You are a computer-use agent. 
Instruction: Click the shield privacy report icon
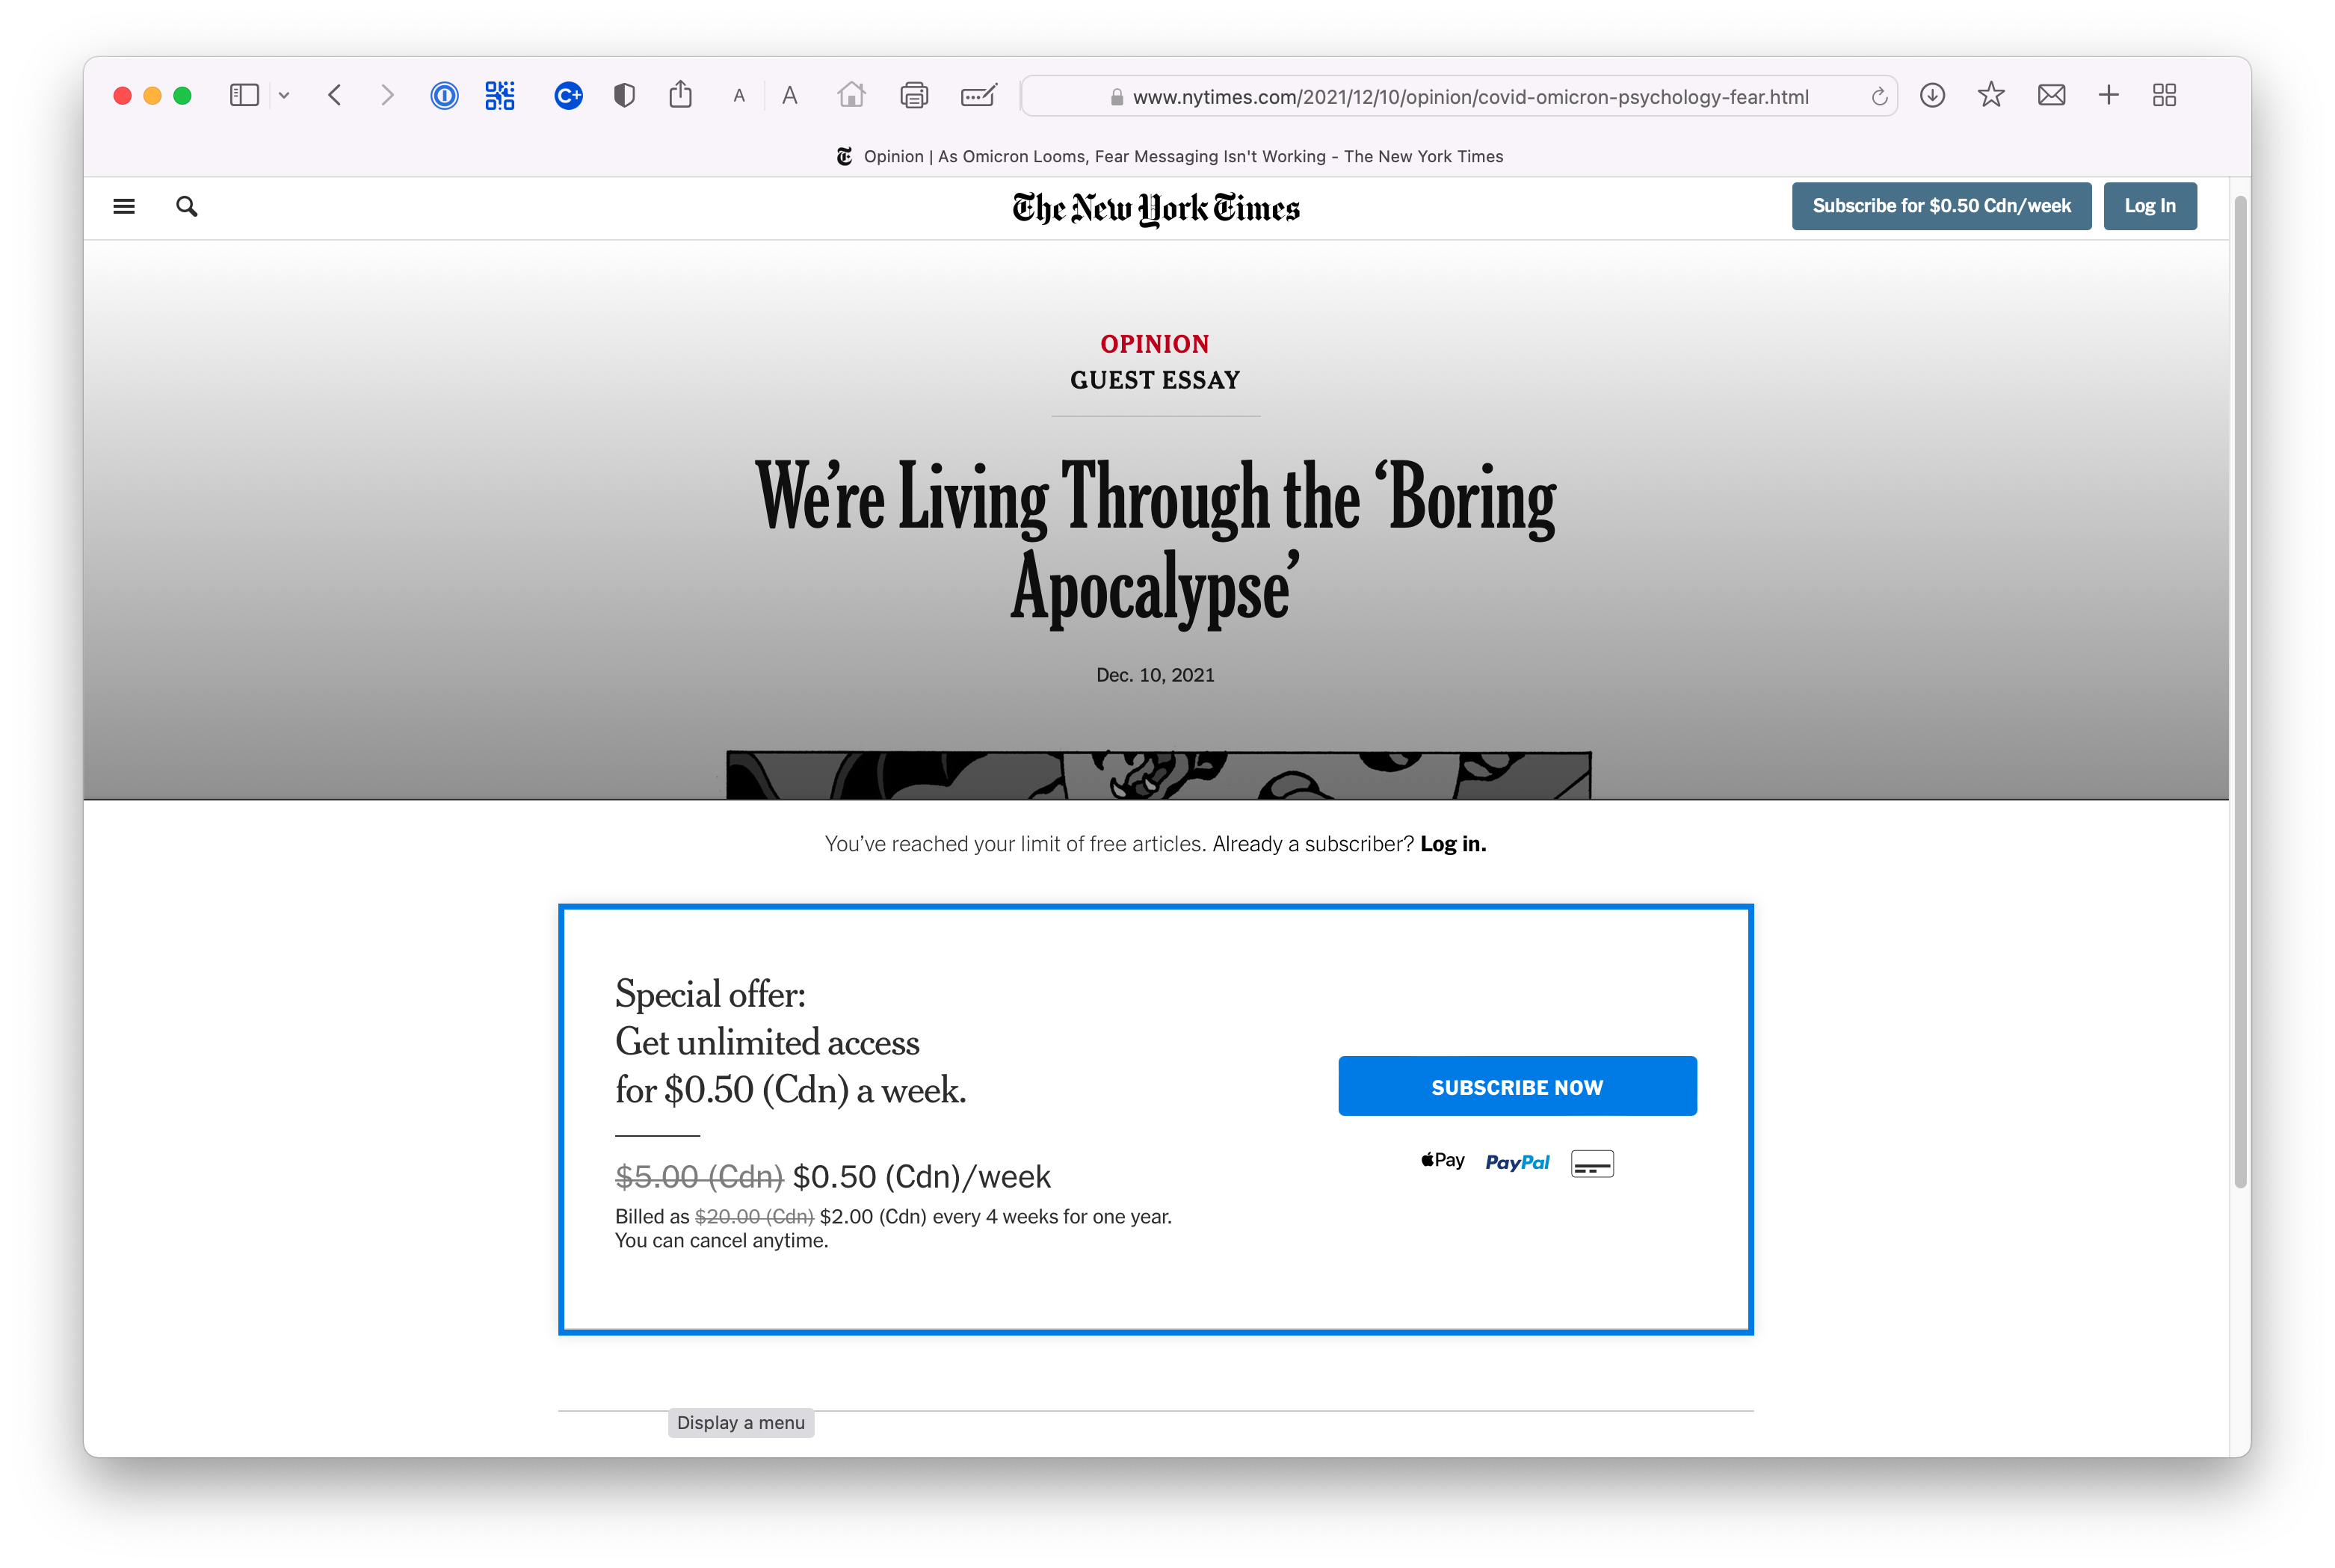(x=624, y=96)
